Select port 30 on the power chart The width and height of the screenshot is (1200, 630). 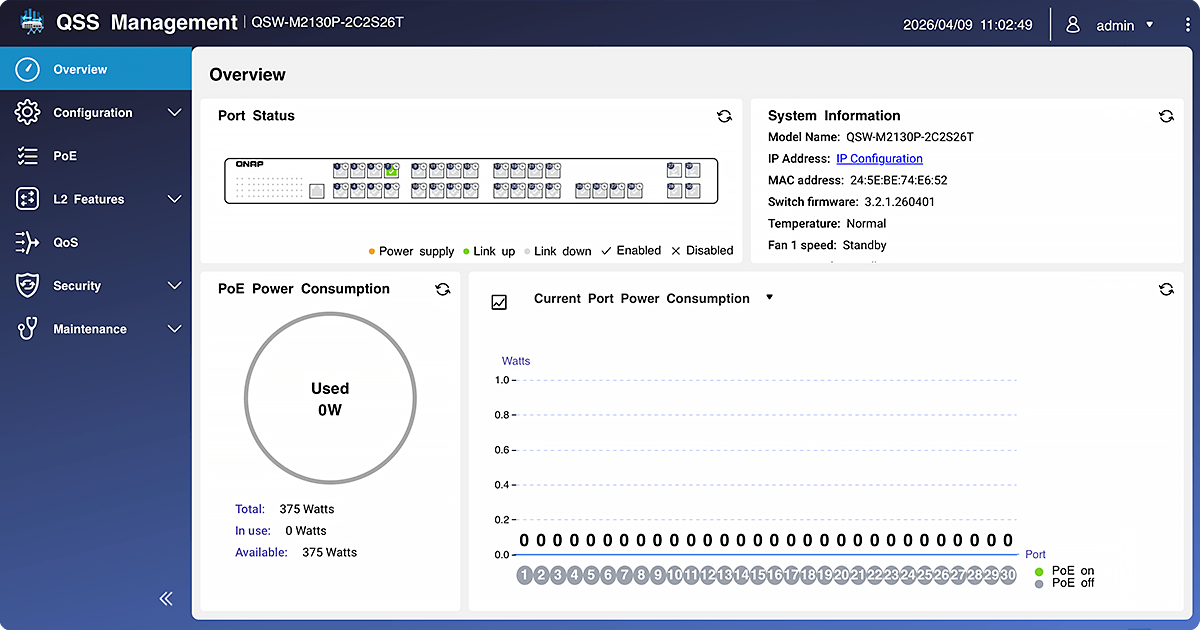(x=1008, y=575)
